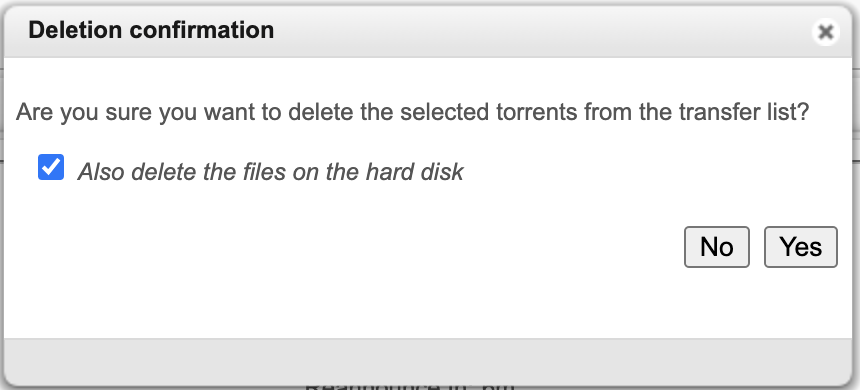Screen dimensions: 860x390
Task: Close the Deletion confirmation dialog with X
Action: 825,32
